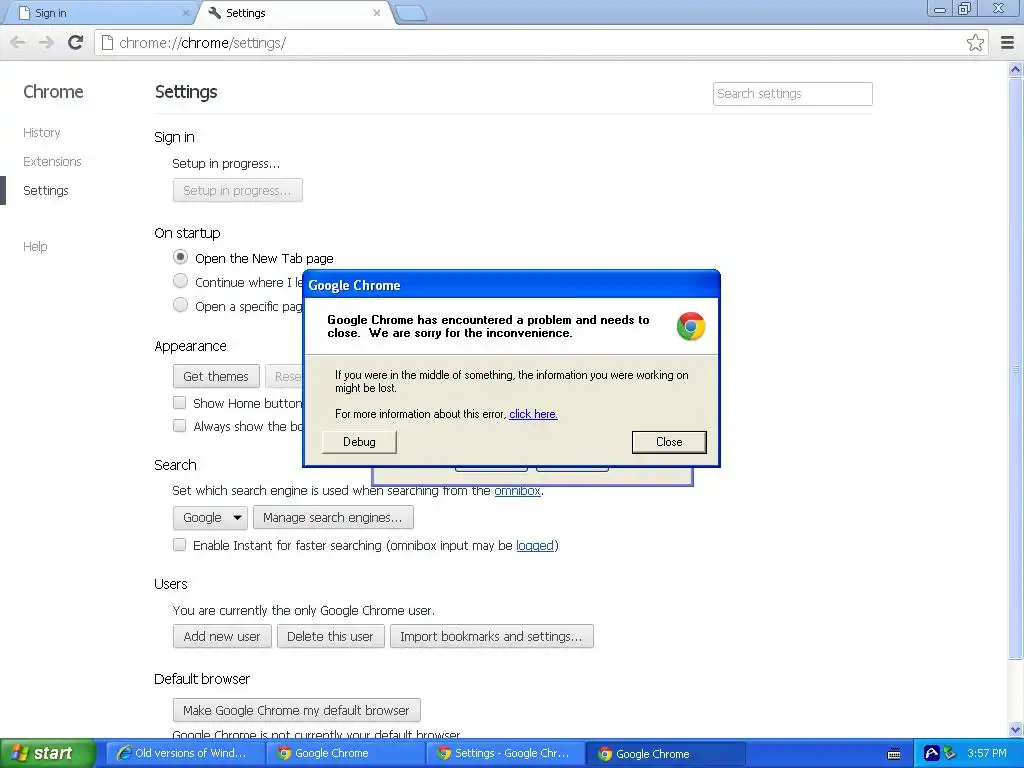1024x768 pixels.
Task: Toggle Always show the bookmarks bar checkbox
Action: tap(180, 426)
